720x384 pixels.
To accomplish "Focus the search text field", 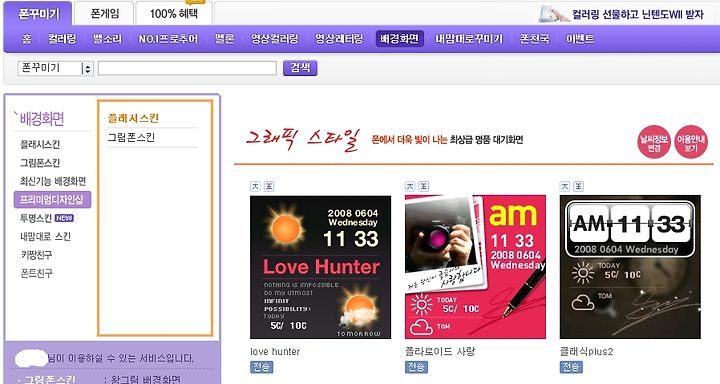I will (187, 68).
